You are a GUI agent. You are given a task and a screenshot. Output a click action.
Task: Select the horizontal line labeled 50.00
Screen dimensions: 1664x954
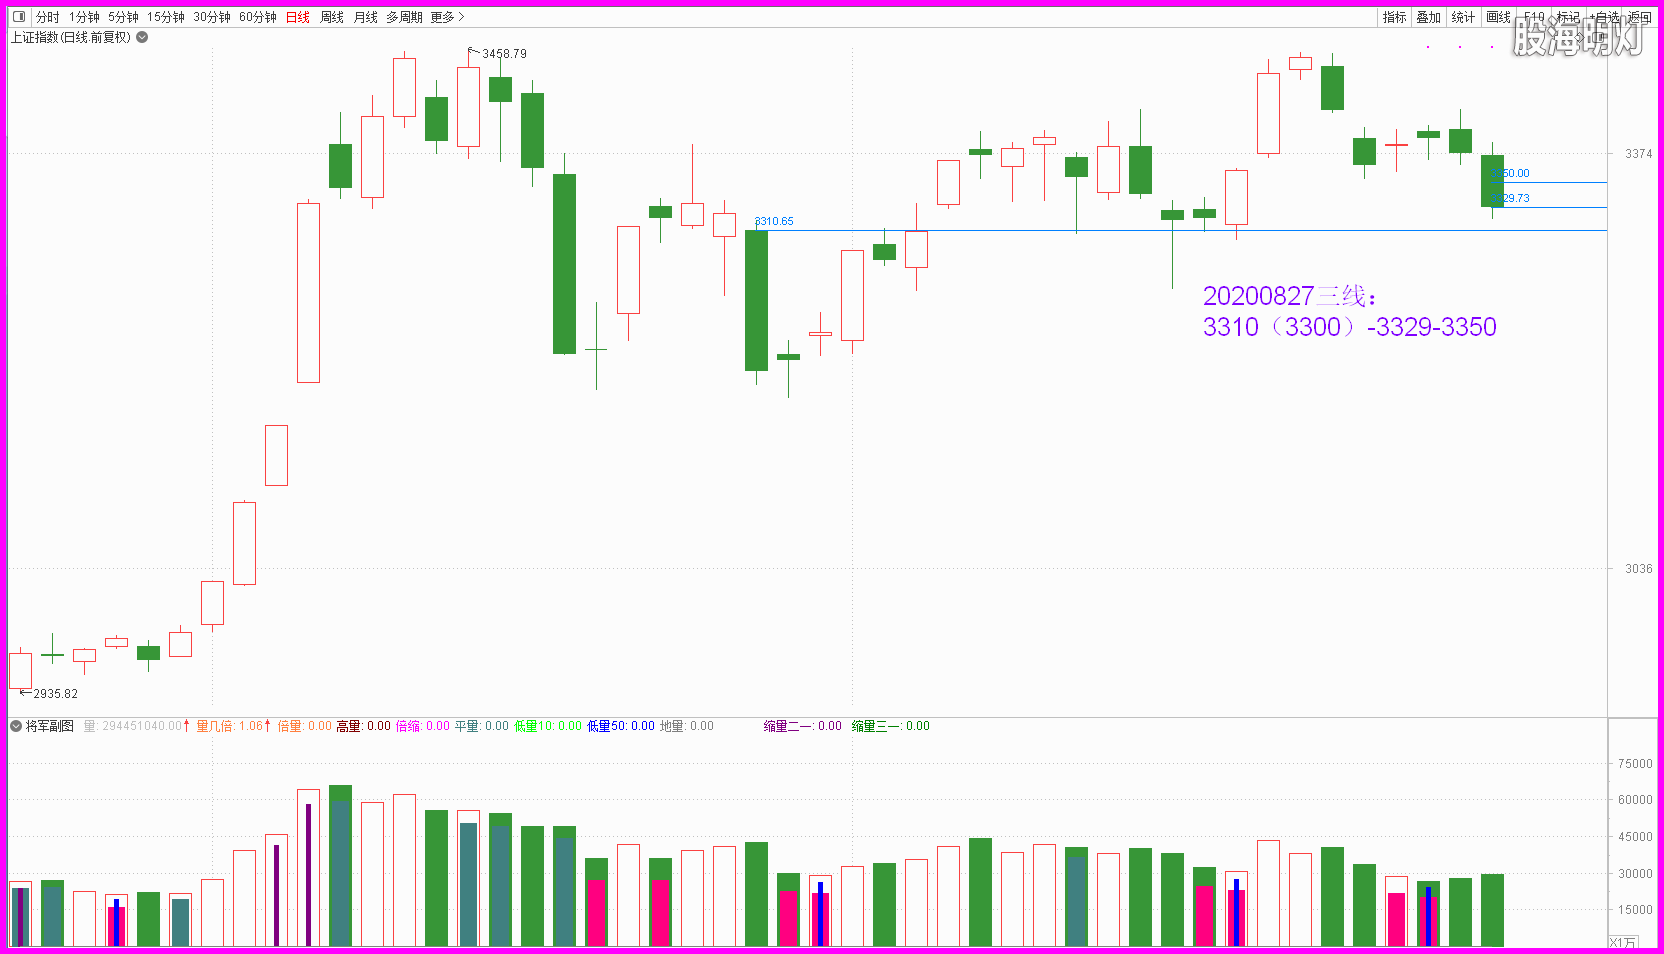coord(1548,182)
